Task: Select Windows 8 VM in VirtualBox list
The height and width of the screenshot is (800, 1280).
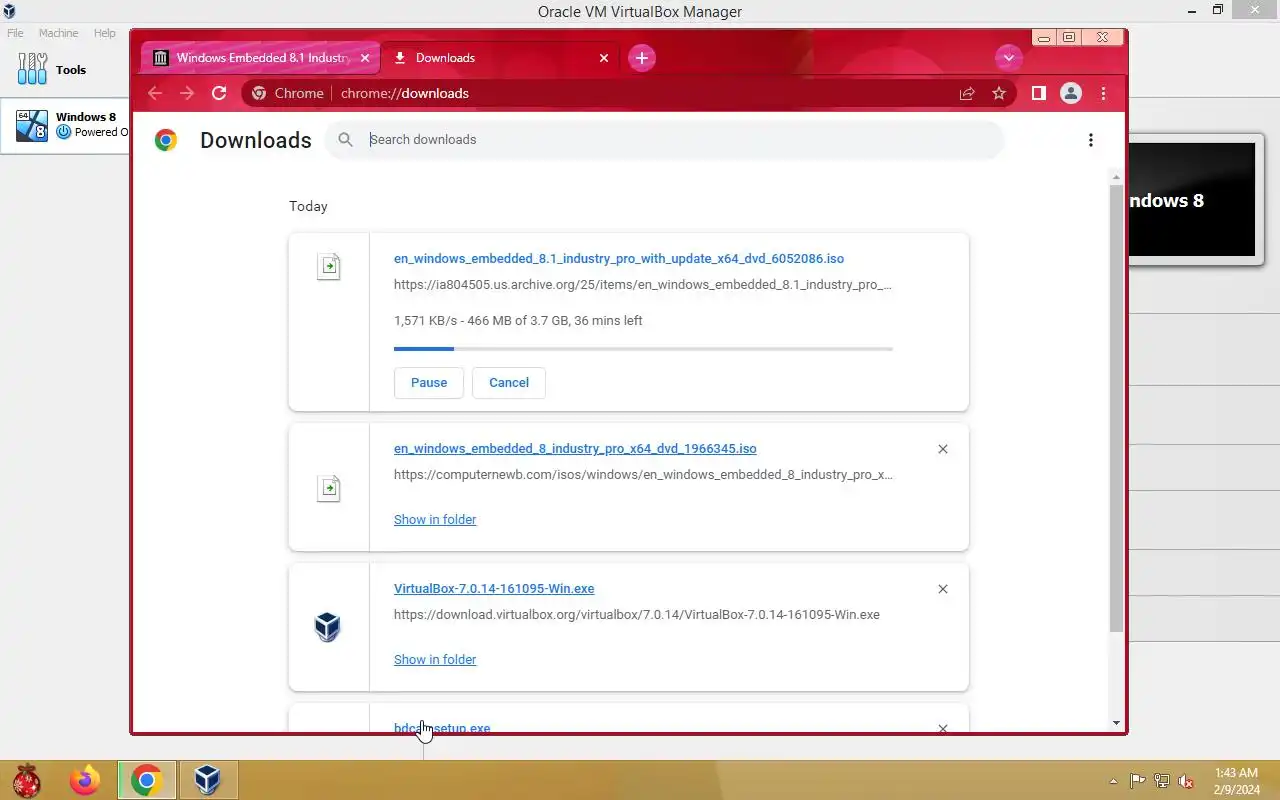Action: [x=65, y=125]
